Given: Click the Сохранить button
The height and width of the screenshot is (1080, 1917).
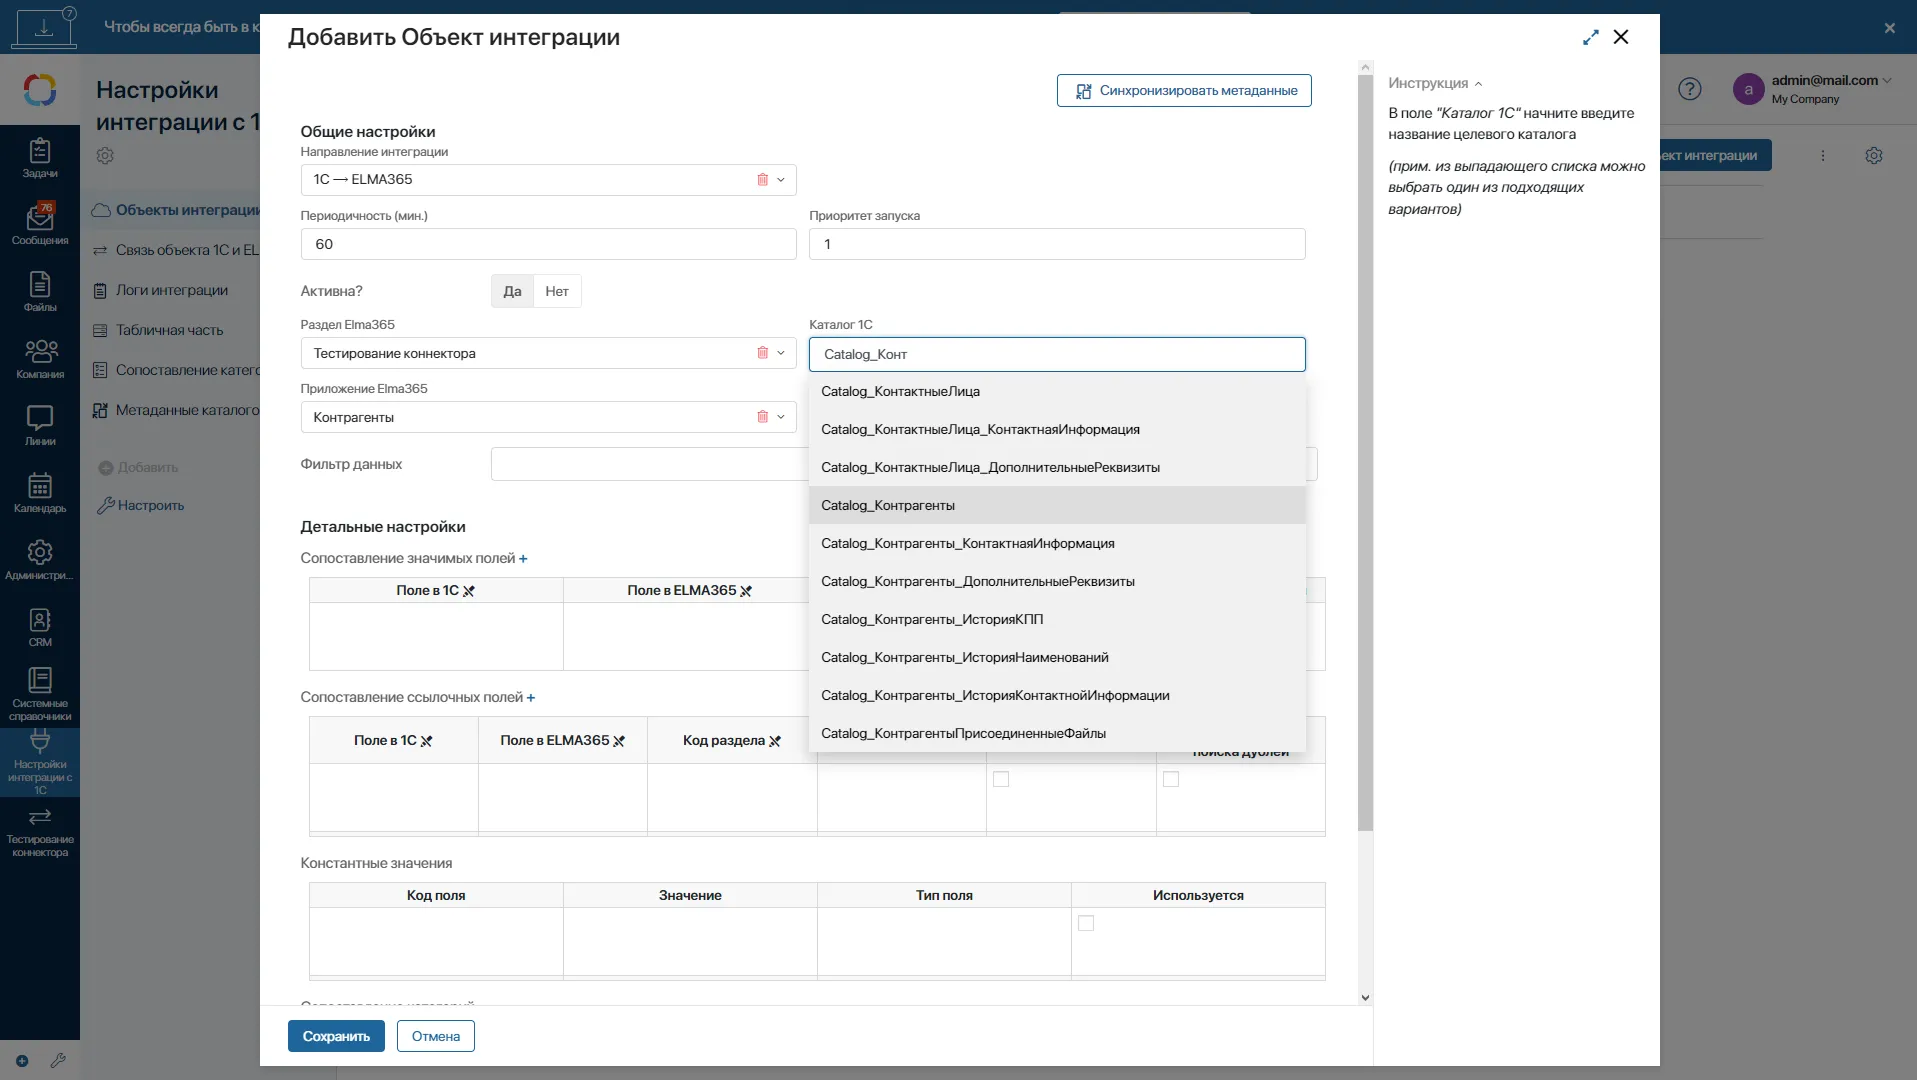Looking at the screenshot, I should pyautogui.click(x=336, y=1036).
